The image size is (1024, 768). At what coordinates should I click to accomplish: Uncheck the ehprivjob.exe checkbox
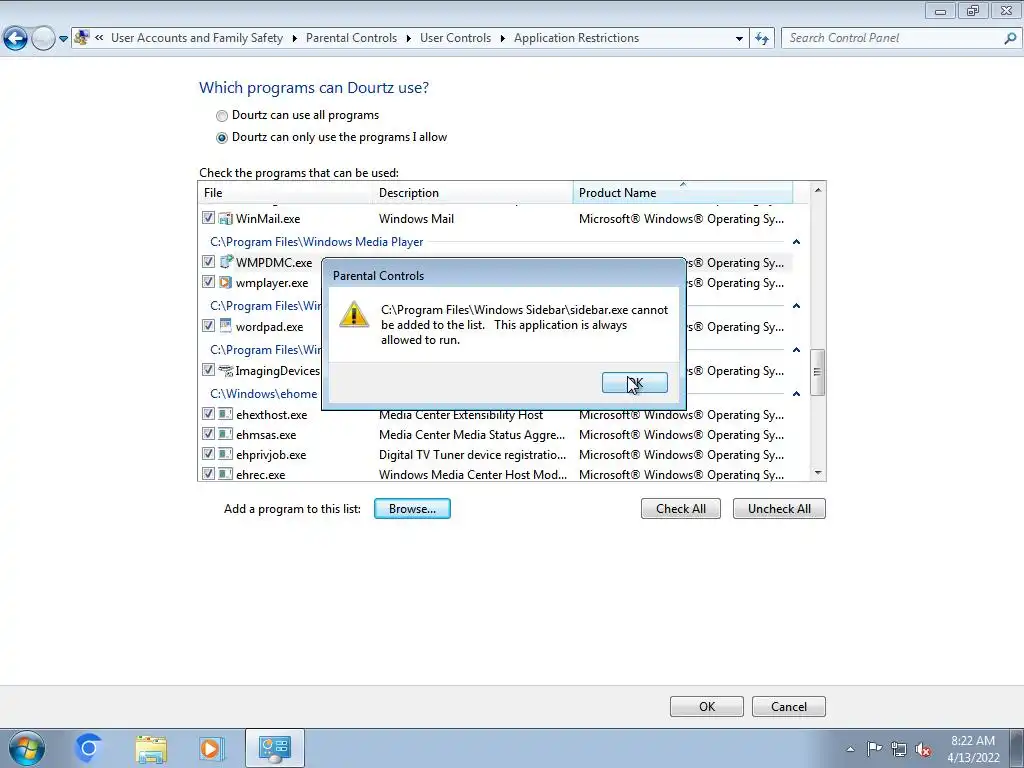(208, 454)
